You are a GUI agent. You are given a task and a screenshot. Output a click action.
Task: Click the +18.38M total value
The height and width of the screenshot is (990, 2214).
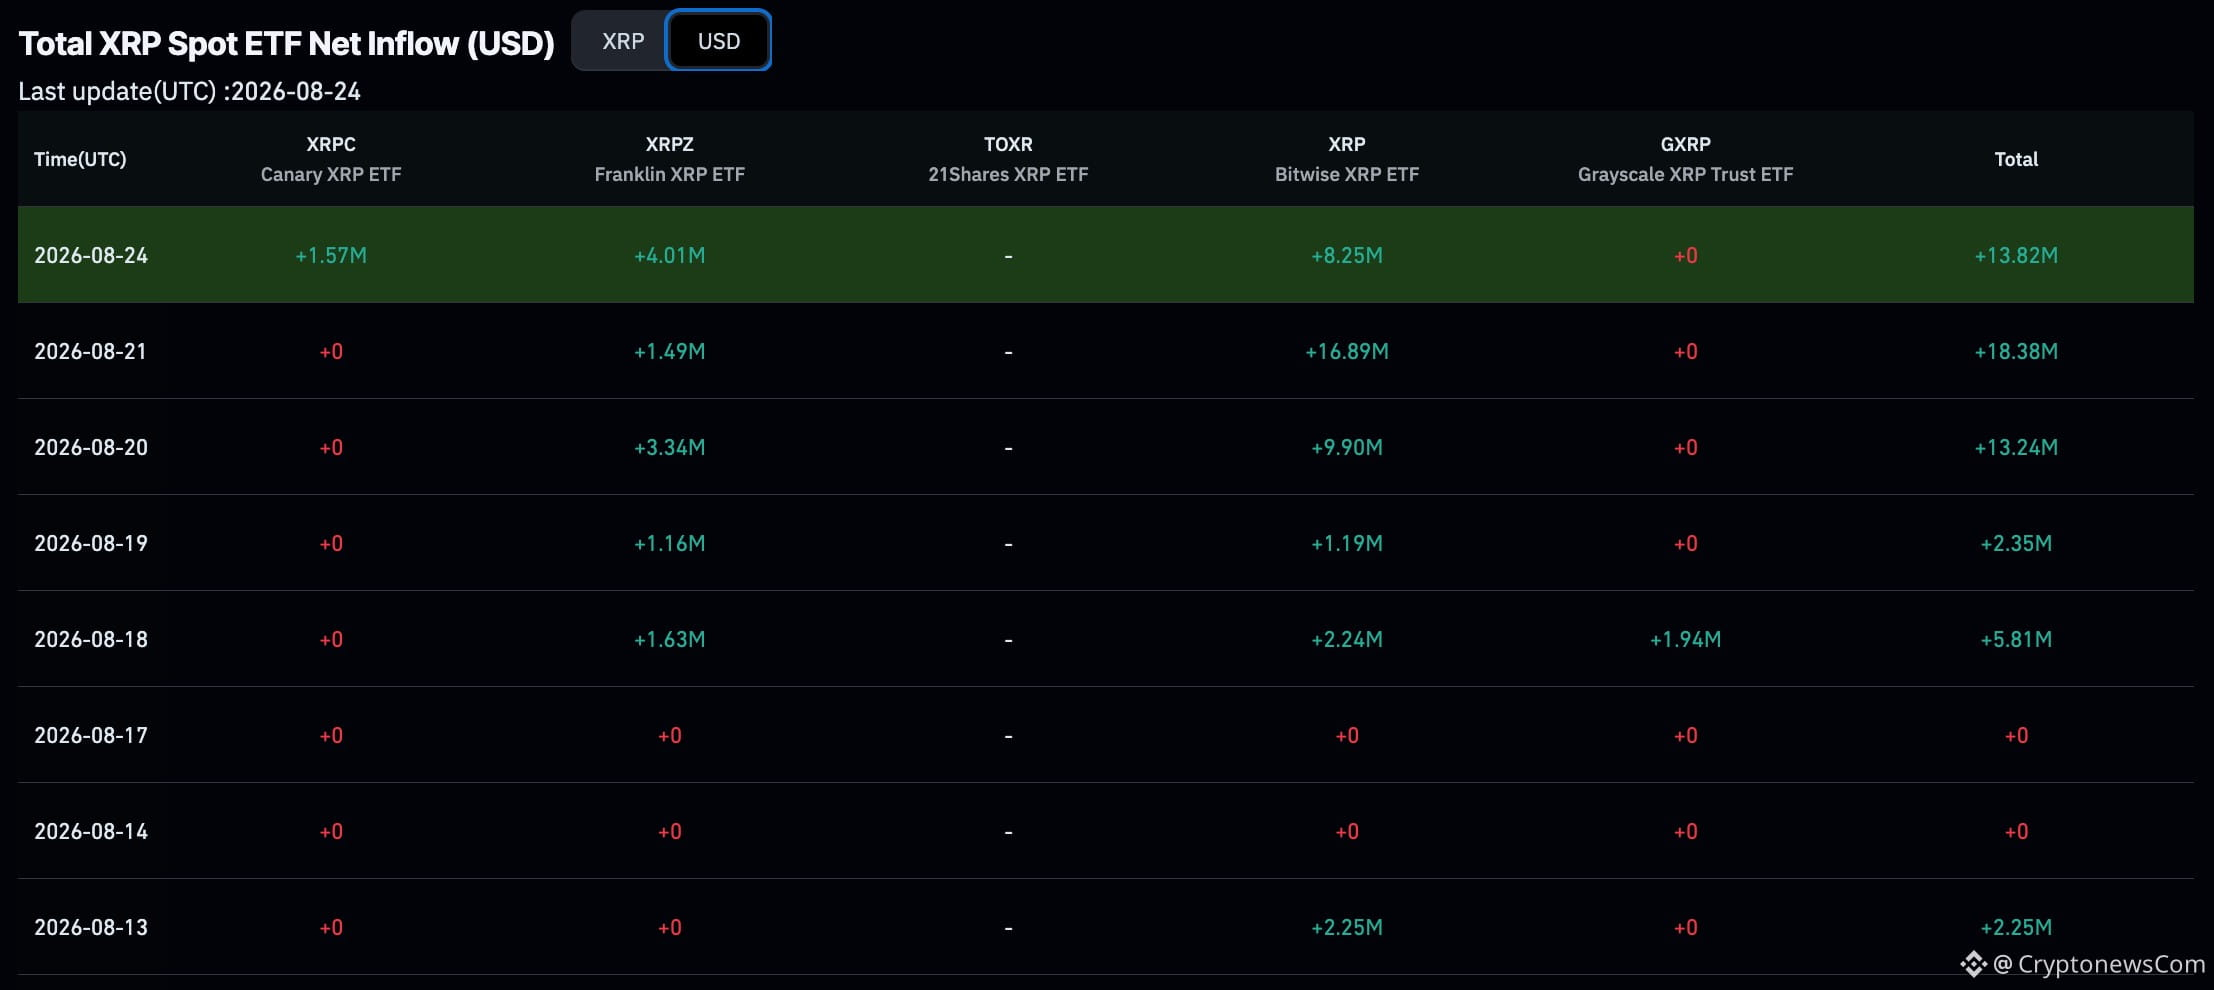click(2016, 351)
